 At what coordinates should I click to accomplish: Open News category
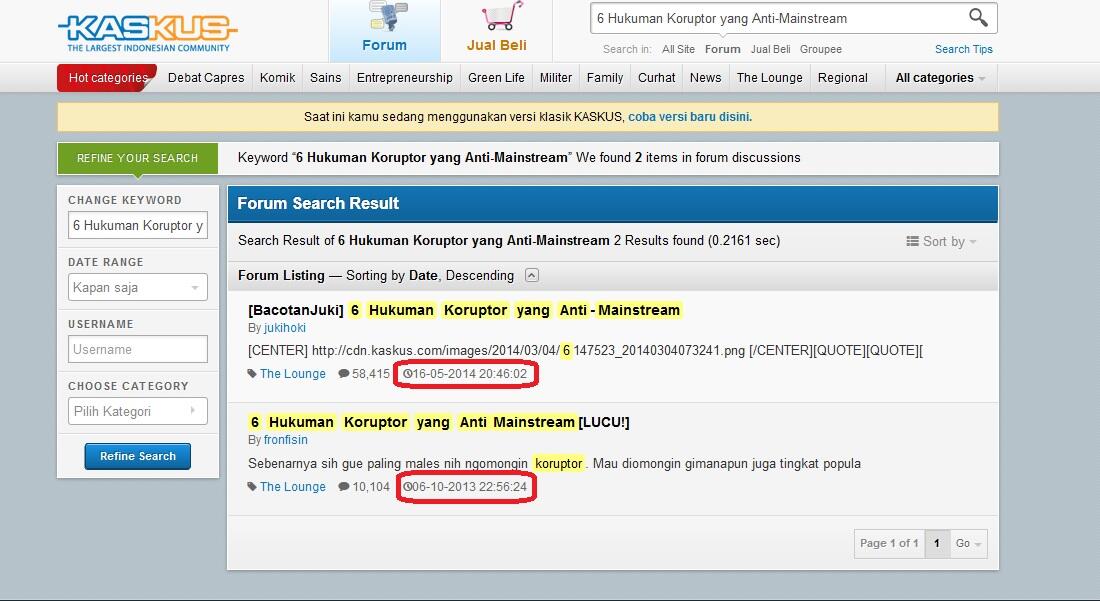tap(705, 78)
